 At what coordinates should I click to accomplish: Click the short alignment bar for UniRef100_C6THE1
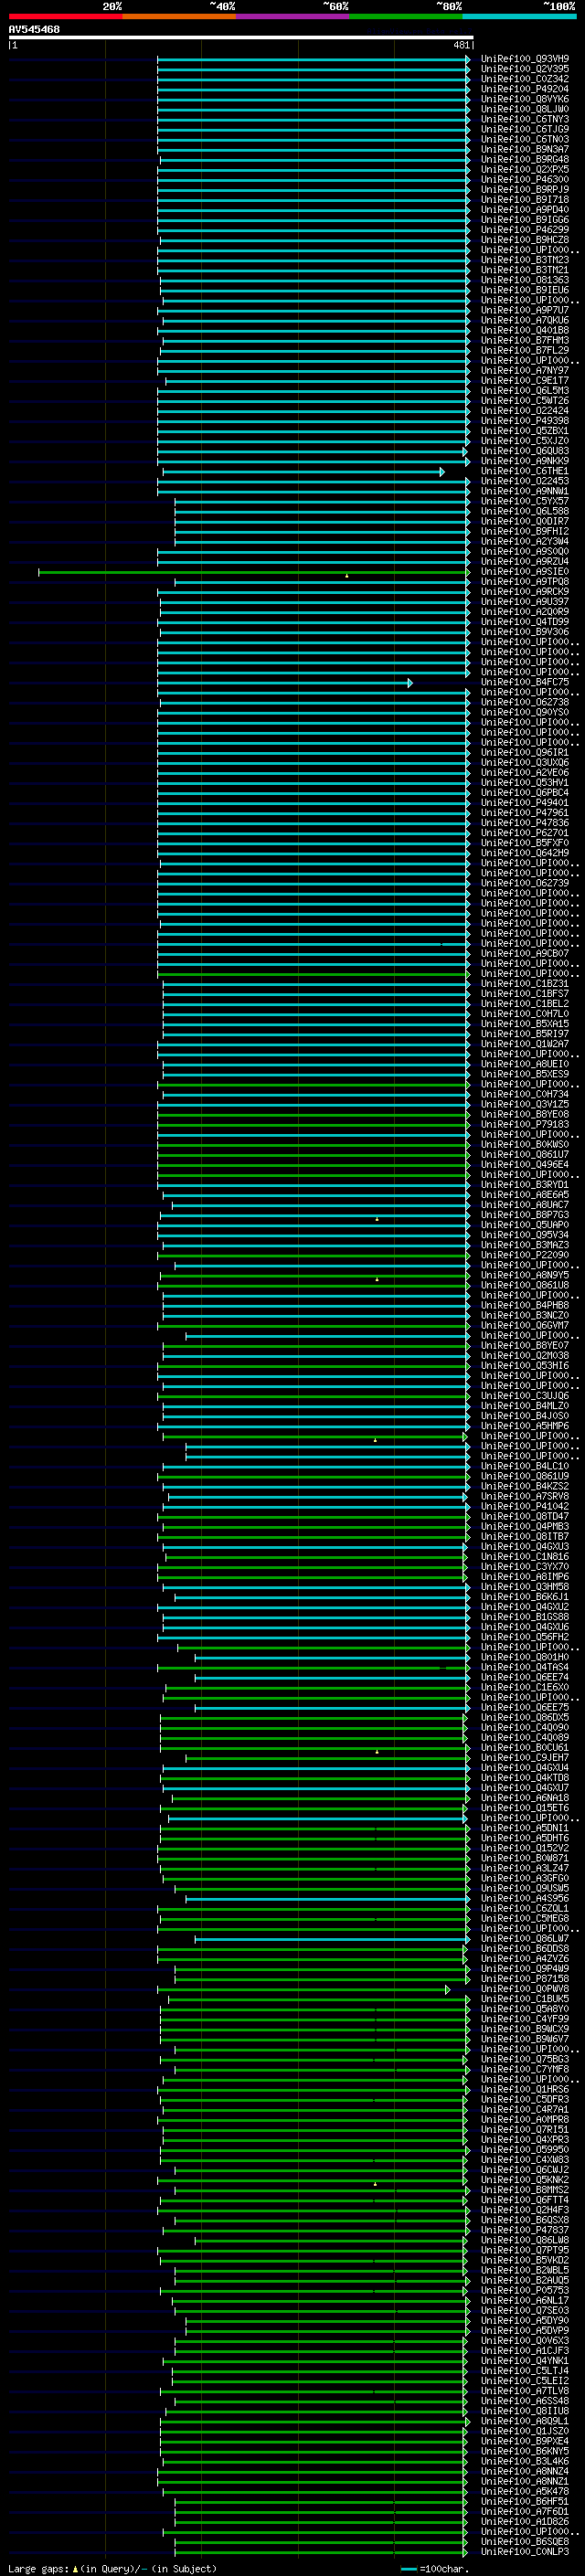[303, 471]
